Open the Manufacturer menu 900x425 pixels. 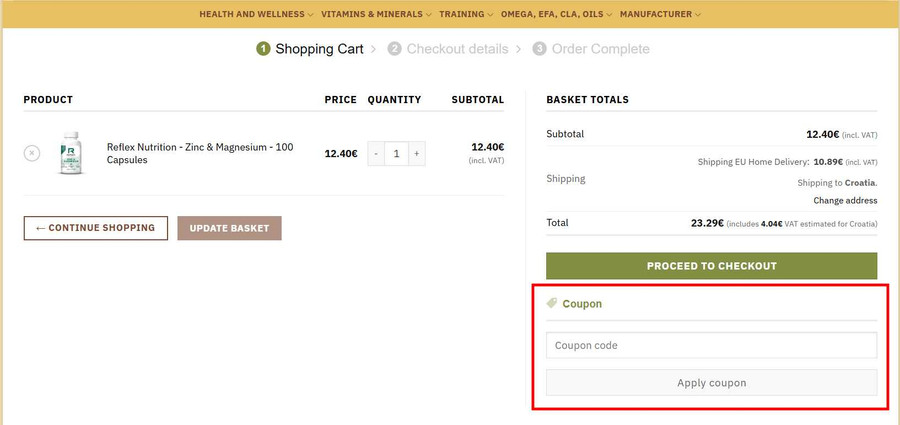point(660,15)
